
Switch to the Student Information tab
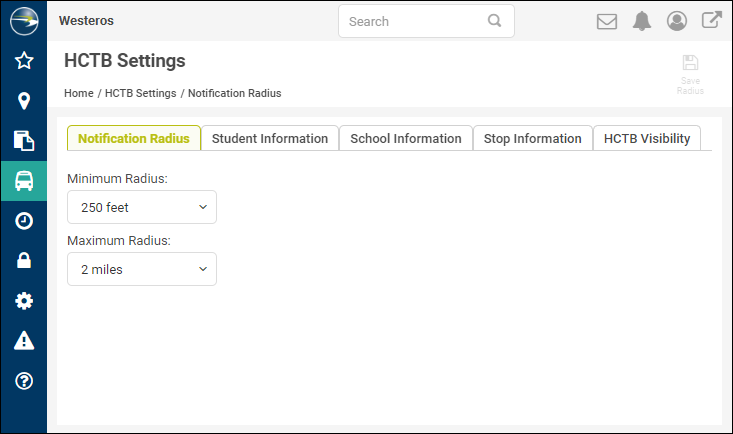point(270,138)
